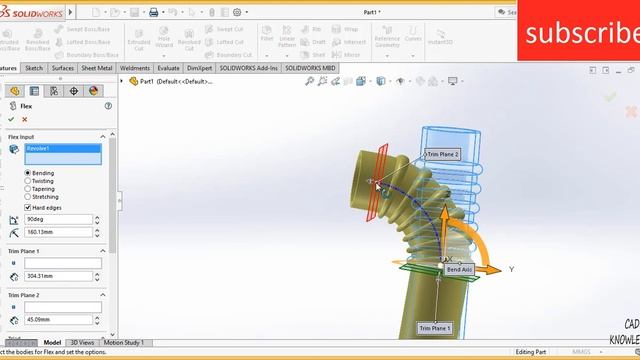This screenshot has height=360, width=640.
Task: Collapse the Trim Plane 2 section
Action: tap(102, 295)
